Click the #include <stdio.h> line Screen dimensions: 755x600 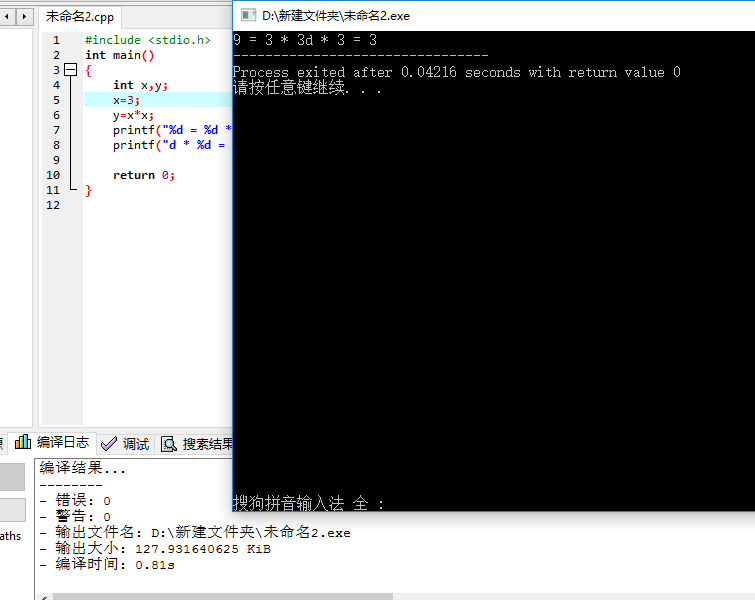coord(148,40)
